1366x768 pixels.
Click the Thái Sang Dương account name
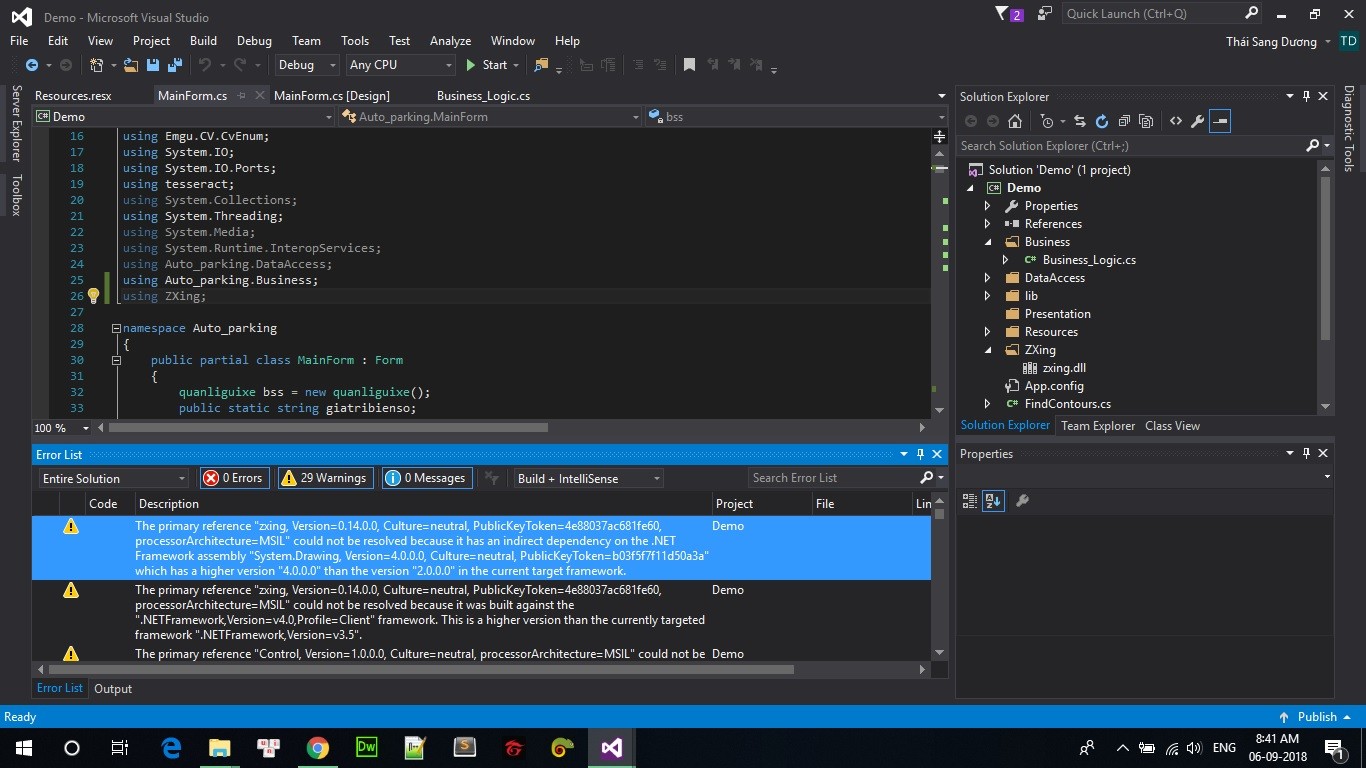[1272, 42]
